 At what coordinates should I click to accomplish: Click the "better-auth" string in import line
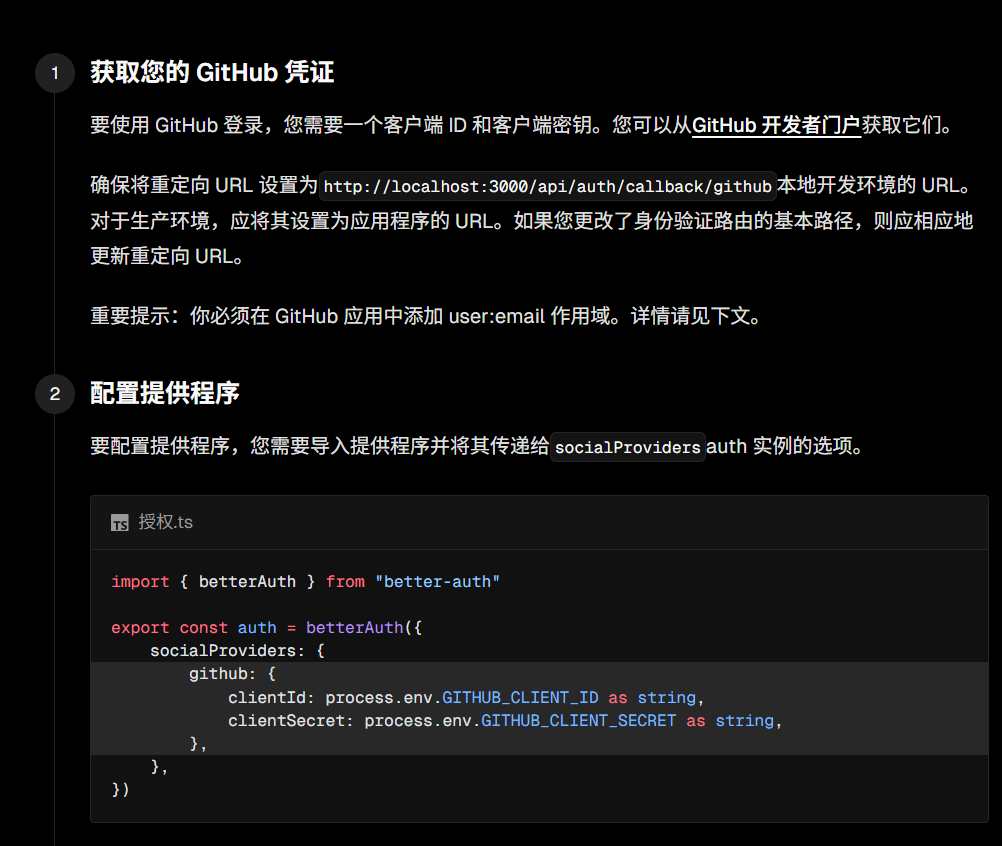(437, 581)
